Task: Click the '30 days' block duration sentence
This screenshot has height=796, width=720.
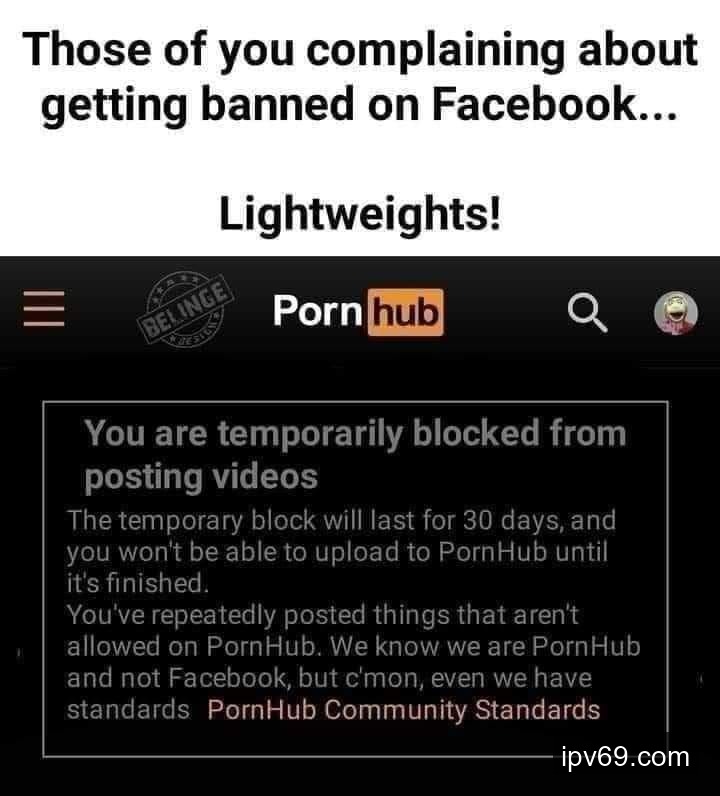Action: click(341, 521)
